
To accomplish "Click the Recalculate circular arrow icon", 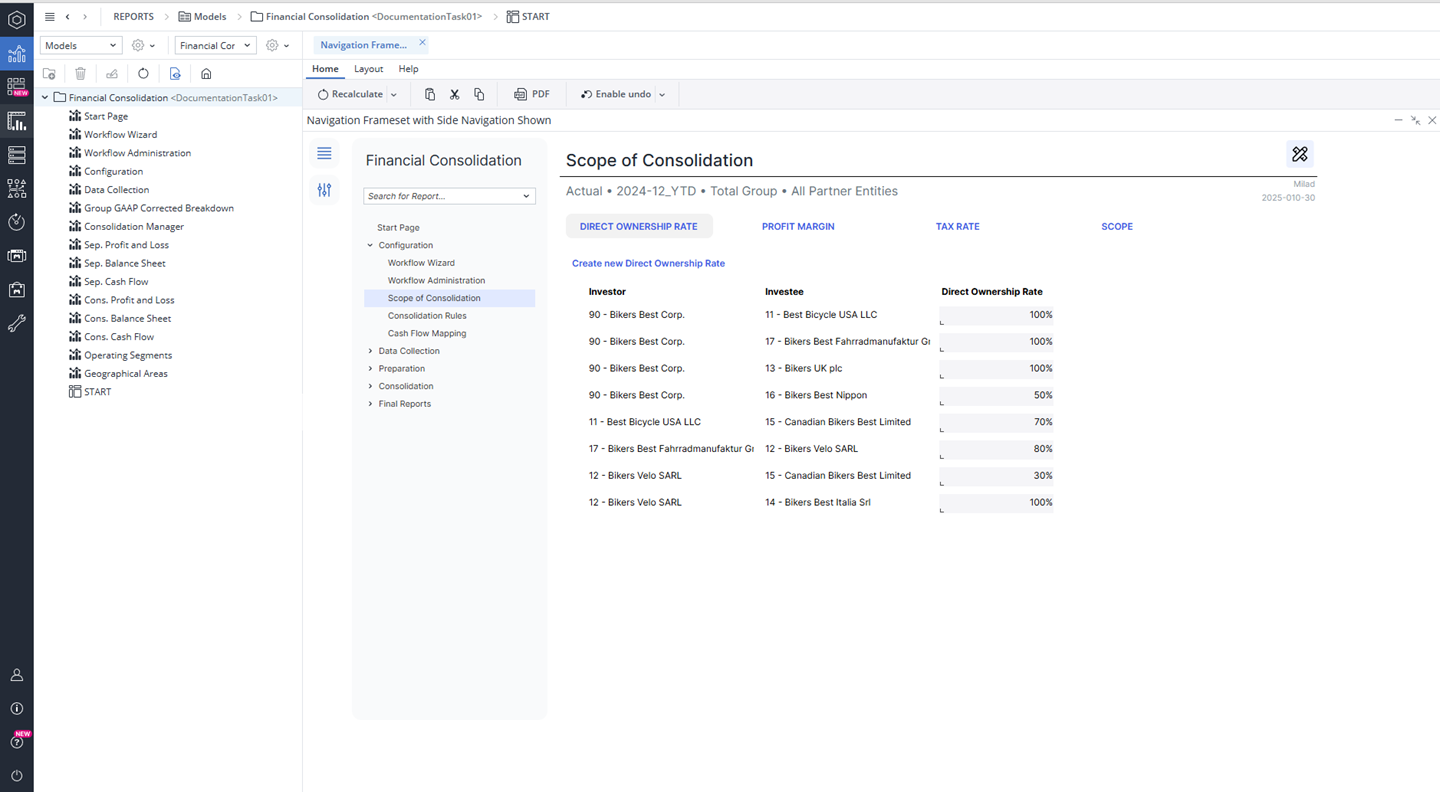I will (x=323, y=94).
